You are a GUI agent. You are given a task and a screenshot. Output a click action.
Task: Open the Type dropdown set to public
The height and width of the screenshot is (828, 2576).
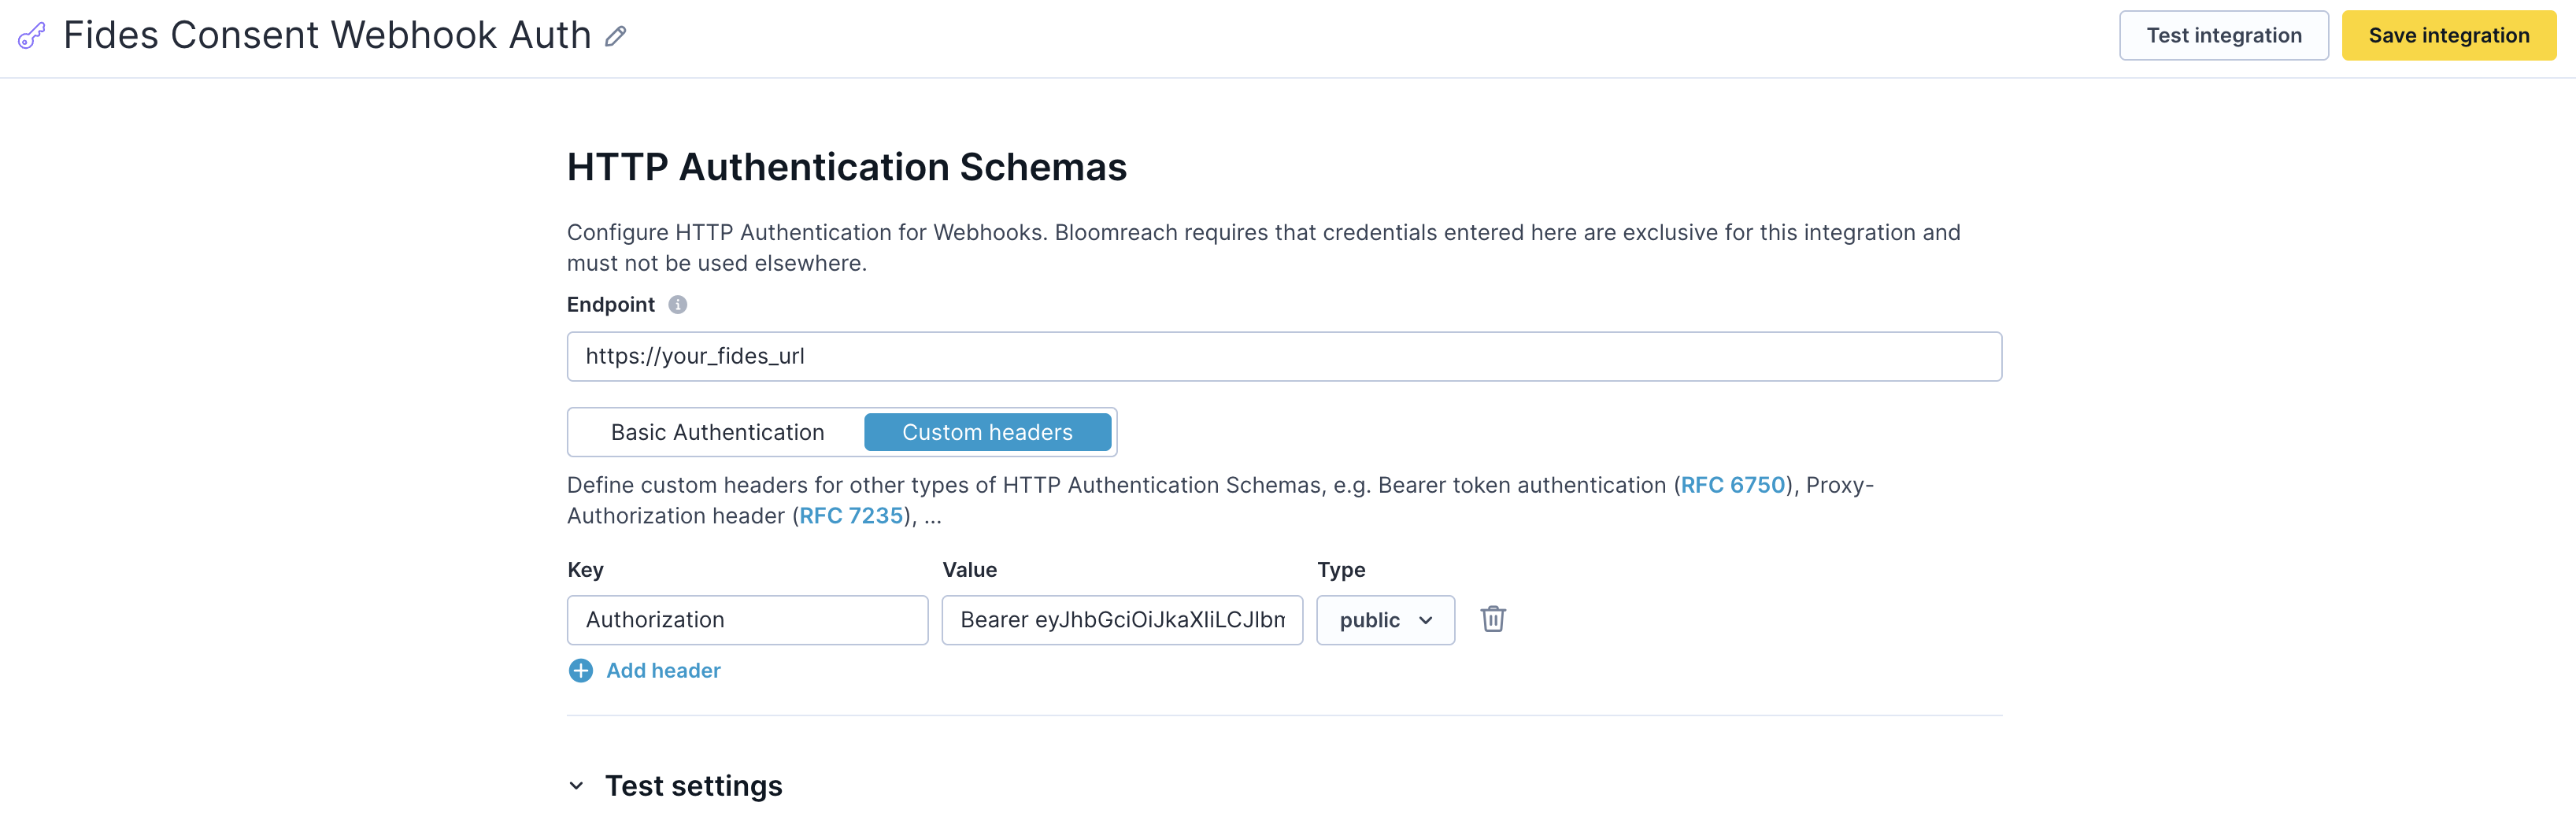click(x=1384, y=620)
